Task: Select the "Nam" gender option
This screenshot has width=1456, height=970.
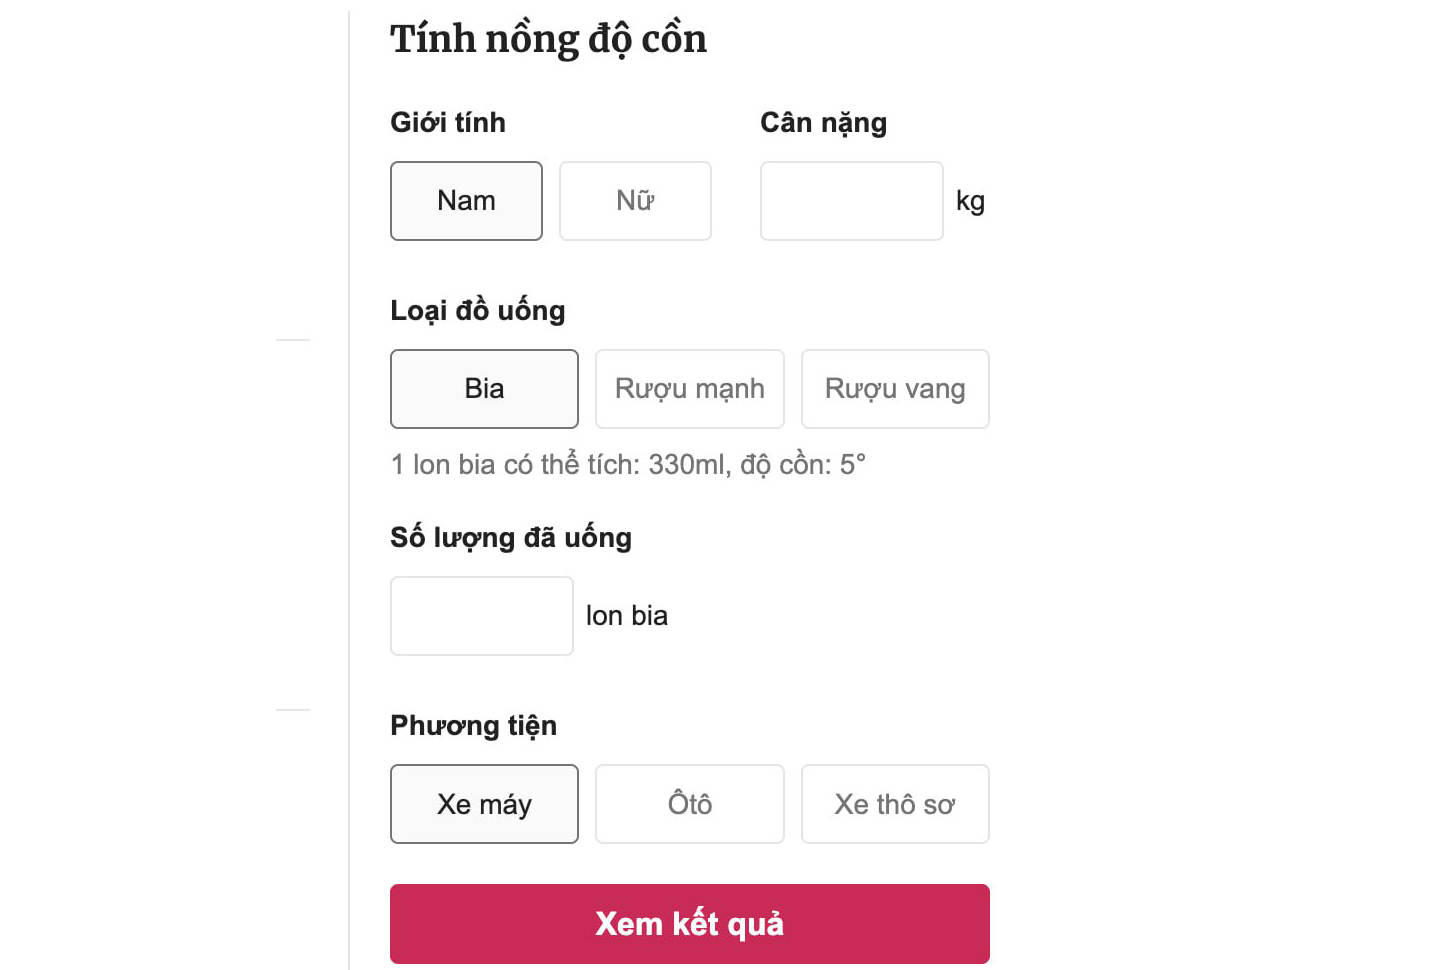Action: 466,200
